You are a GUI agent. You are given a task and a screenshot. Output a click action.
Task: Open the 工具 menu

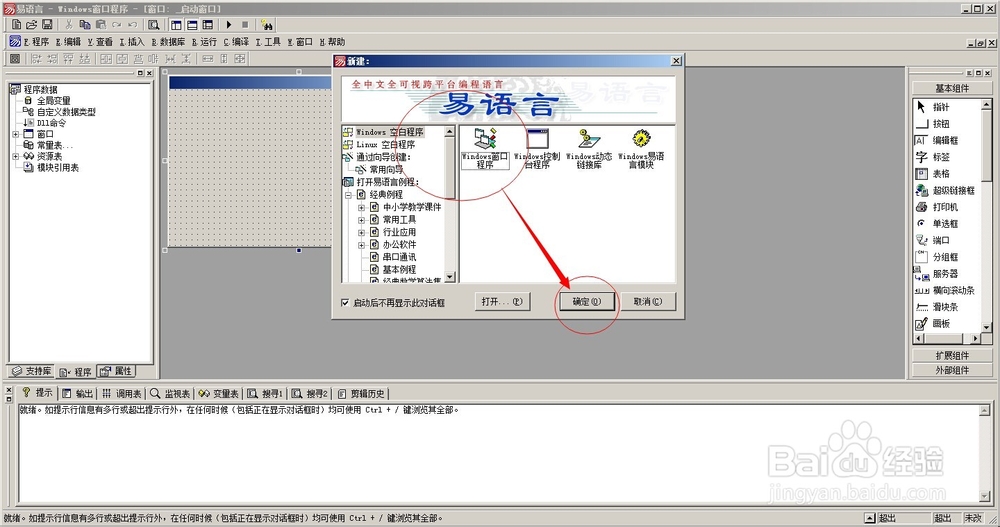click(268, 41)
